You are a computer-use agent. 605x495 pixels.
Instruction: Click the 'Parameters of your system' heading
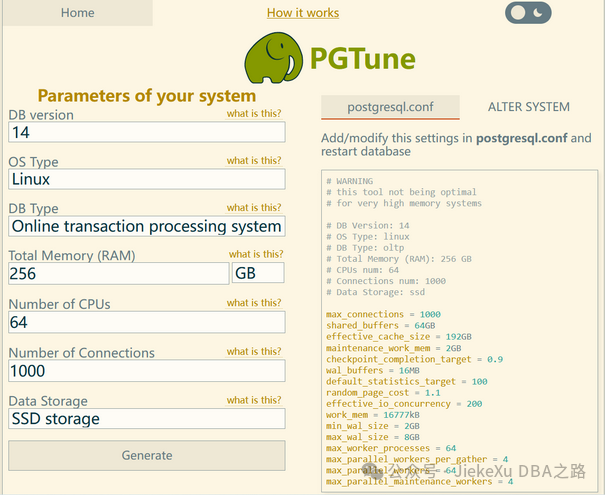[x=147, y=96]
